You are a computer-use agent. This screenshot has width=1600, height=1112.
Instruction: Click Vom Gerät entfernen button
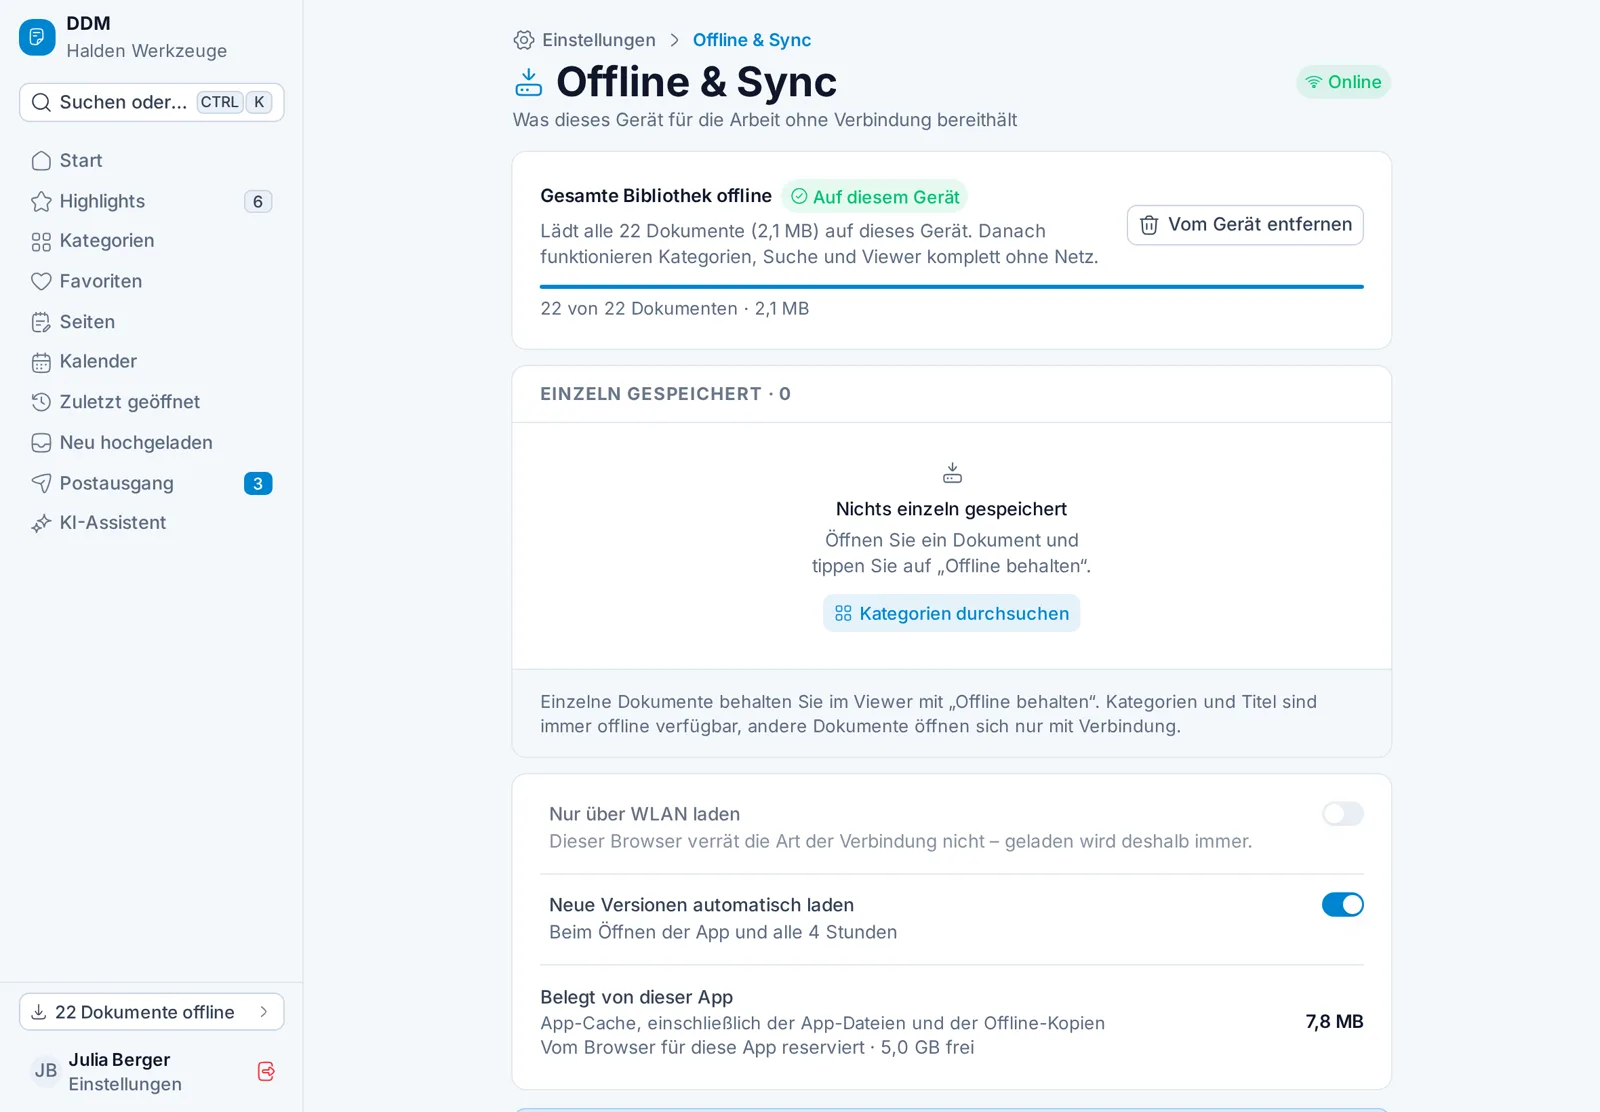point(1245,225)
